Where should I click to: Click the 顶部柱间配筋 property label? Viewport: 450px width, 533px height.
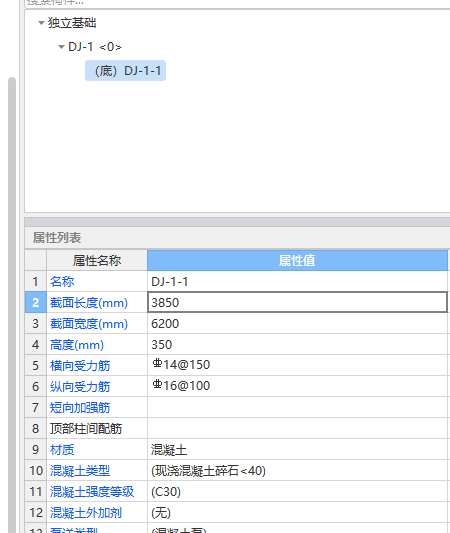pos(86,429)
